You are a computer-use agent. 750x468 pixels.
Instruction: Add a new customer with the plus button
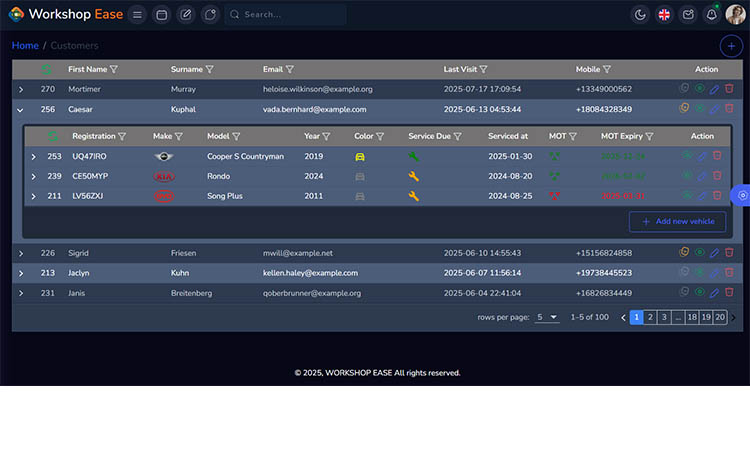[731, 46]
